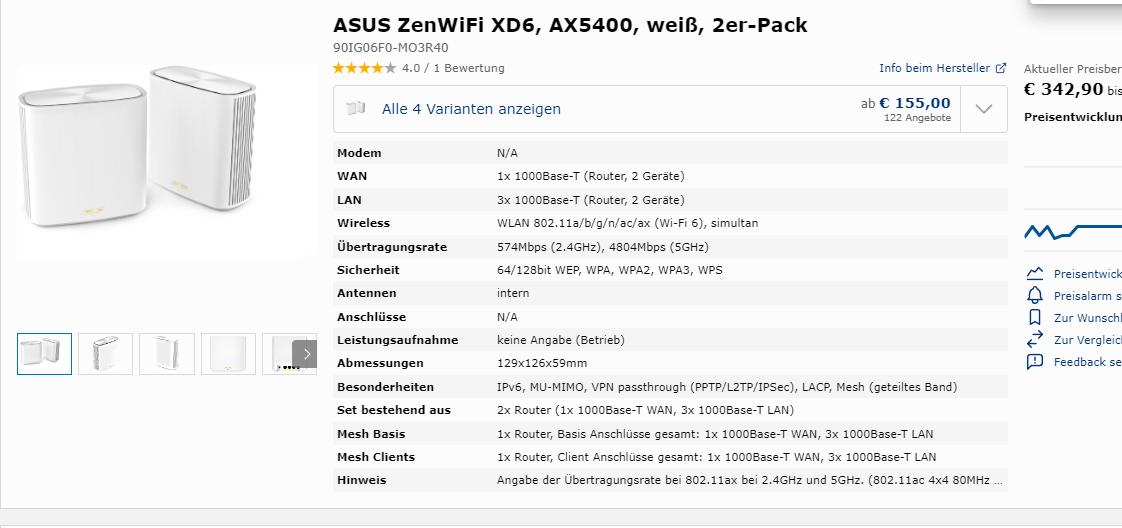Click the feedback speech bubble icon
The width and height of the screenshot is (1122, 528).
point(1035,362)
